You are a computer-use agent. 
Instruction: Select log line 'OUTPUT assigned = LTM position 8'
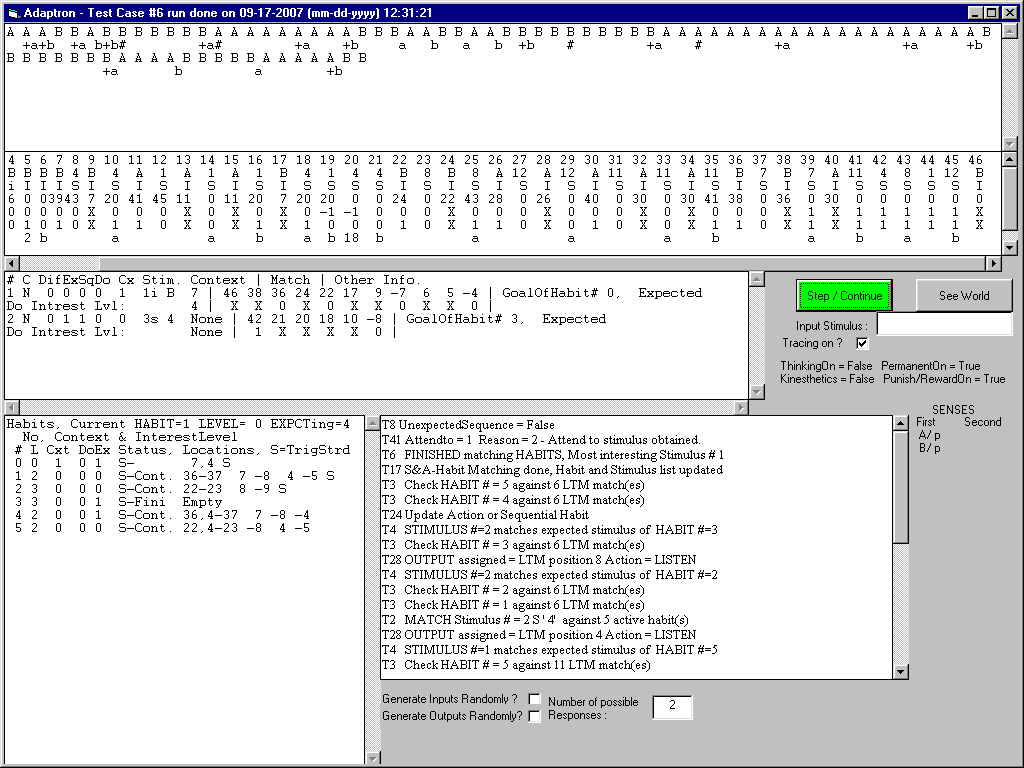(539, 560)
